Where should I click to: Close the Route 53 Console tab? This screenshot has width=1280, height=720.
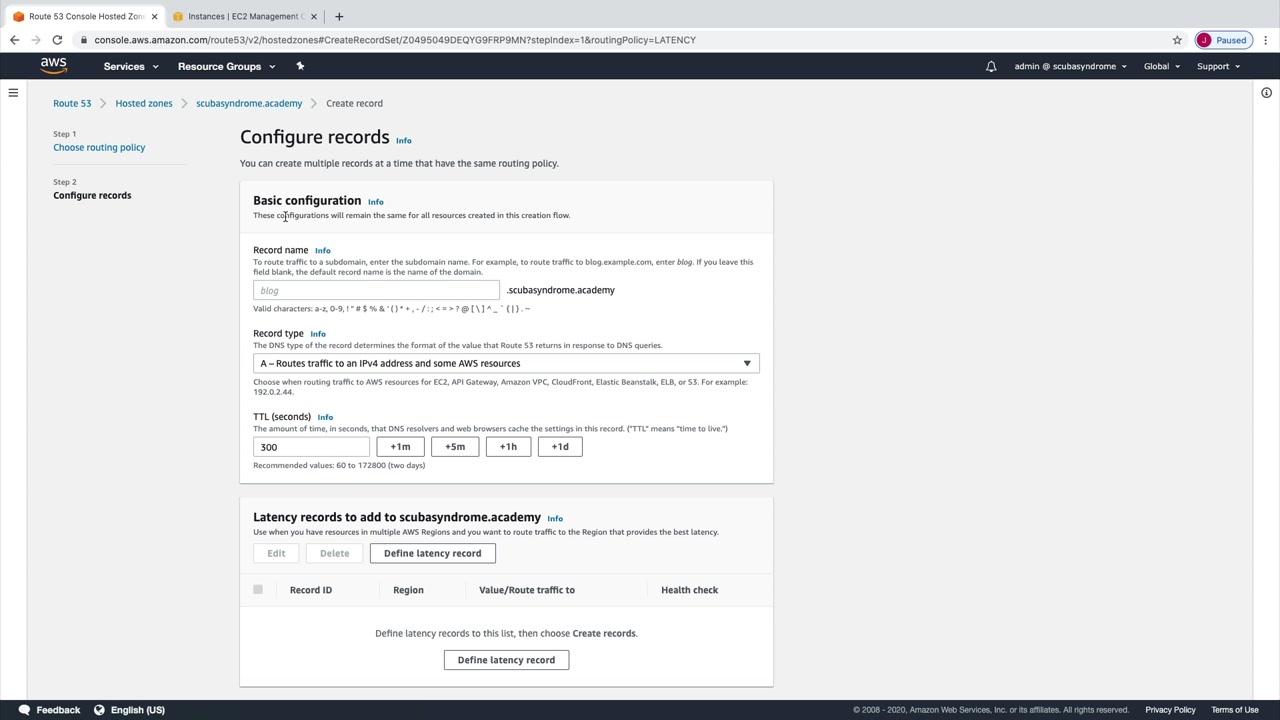[x=154, y=16]
